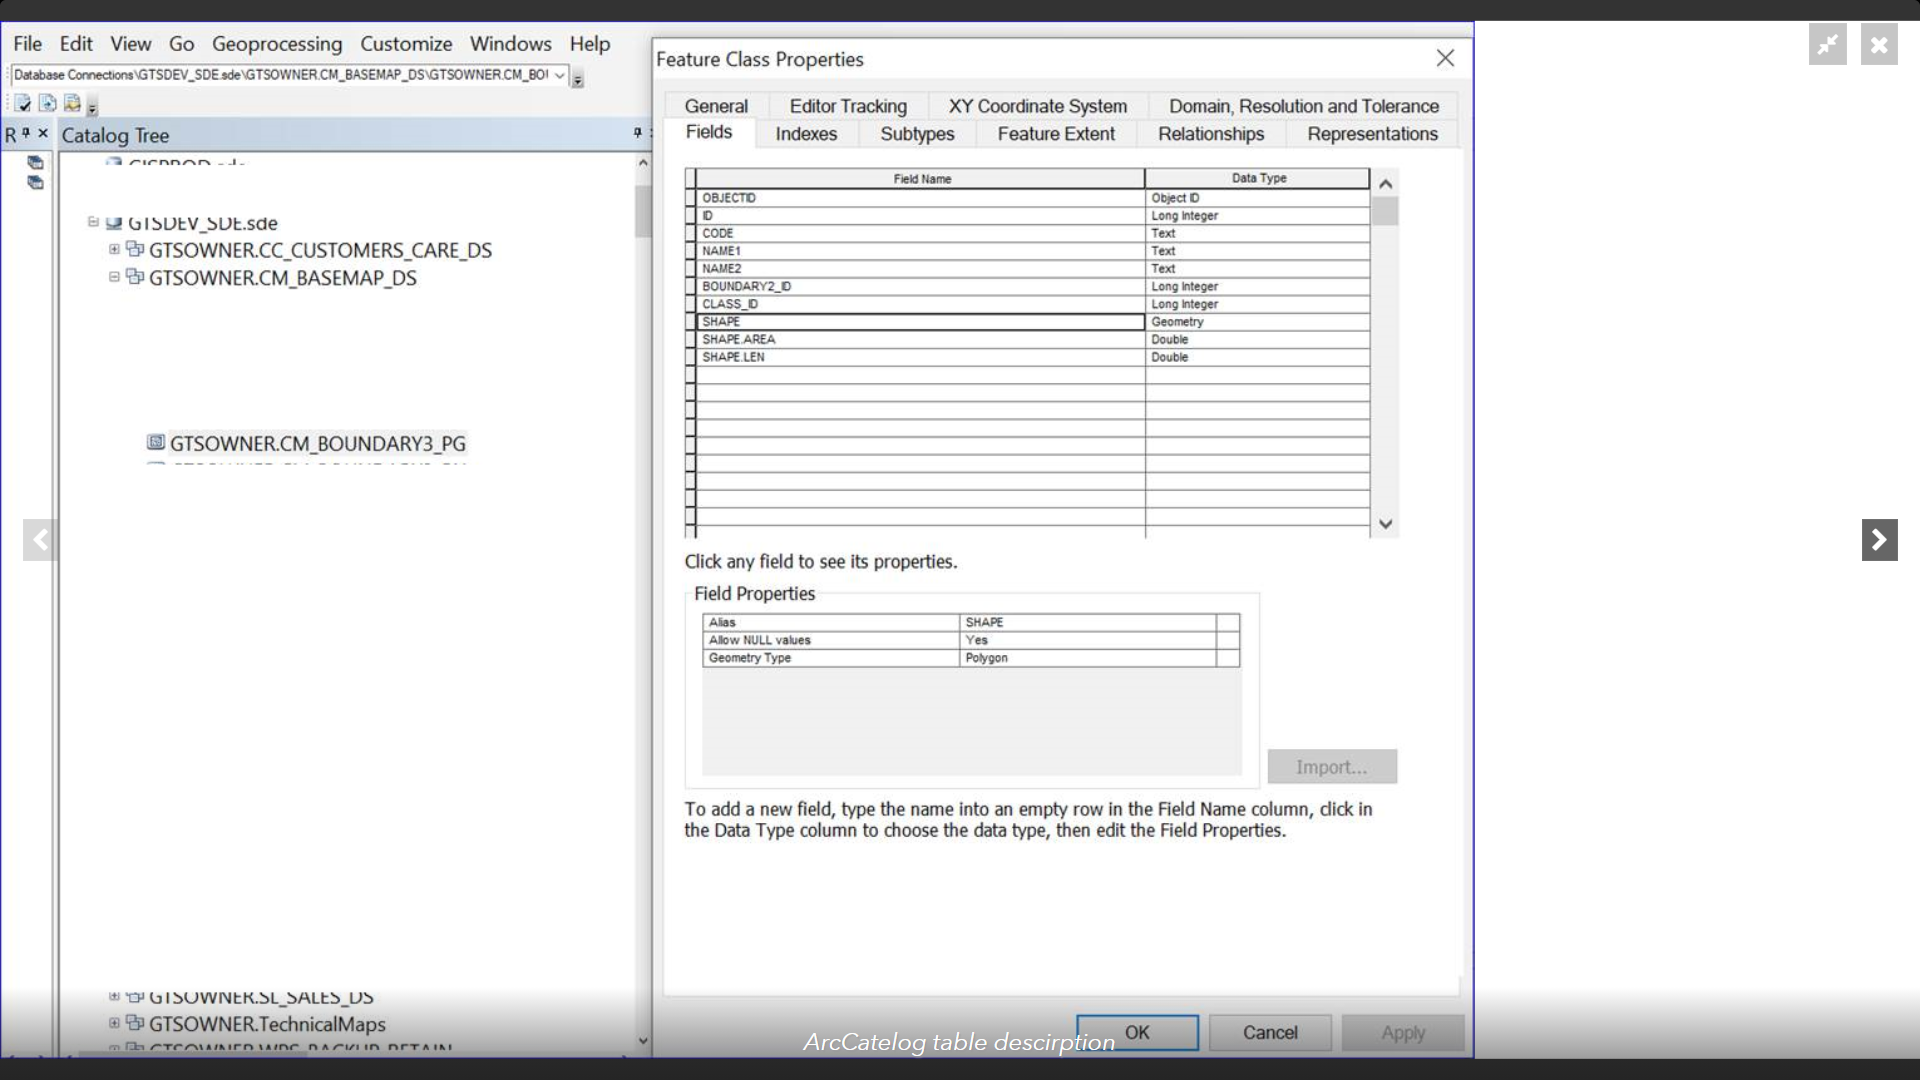The height and width of the screenshot is (1080, 1920).
Task: Go to next slideshow image
Action: (x=1879, y=540)
